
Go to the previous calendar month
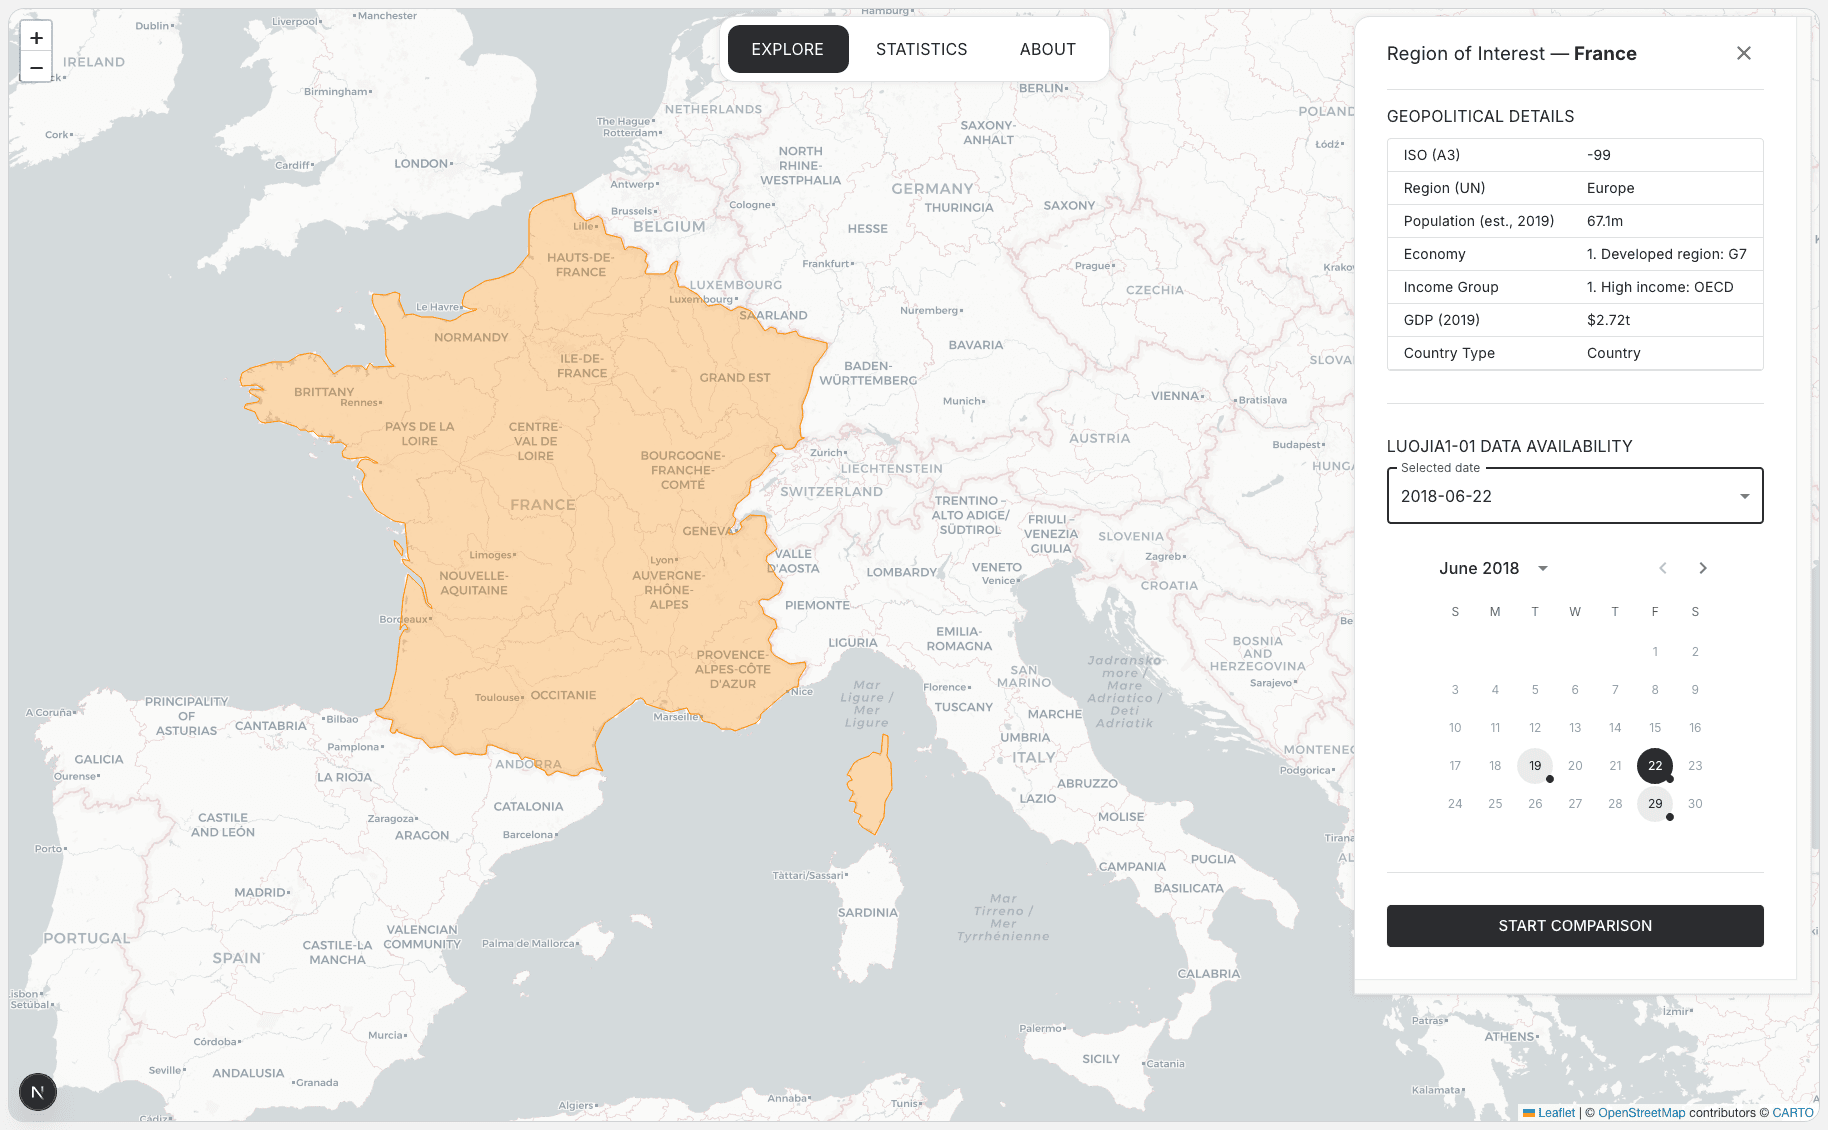click(x=1662, y=568)
